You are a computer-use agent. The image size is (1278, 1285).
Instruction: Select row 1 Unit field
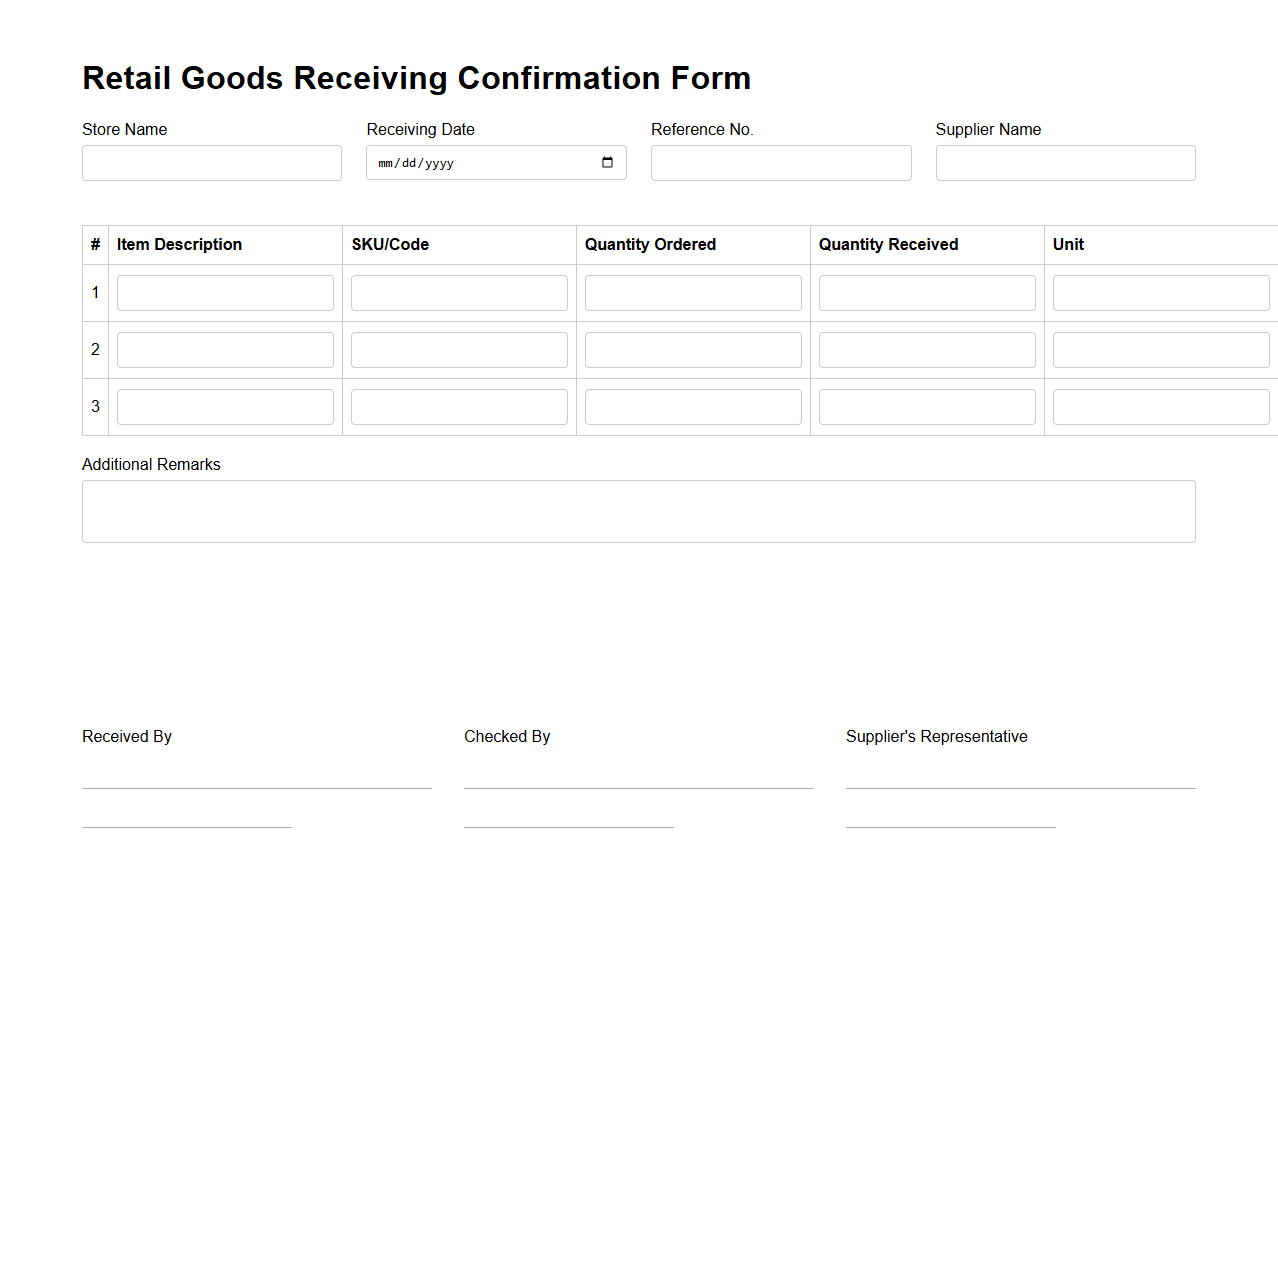1160,292
